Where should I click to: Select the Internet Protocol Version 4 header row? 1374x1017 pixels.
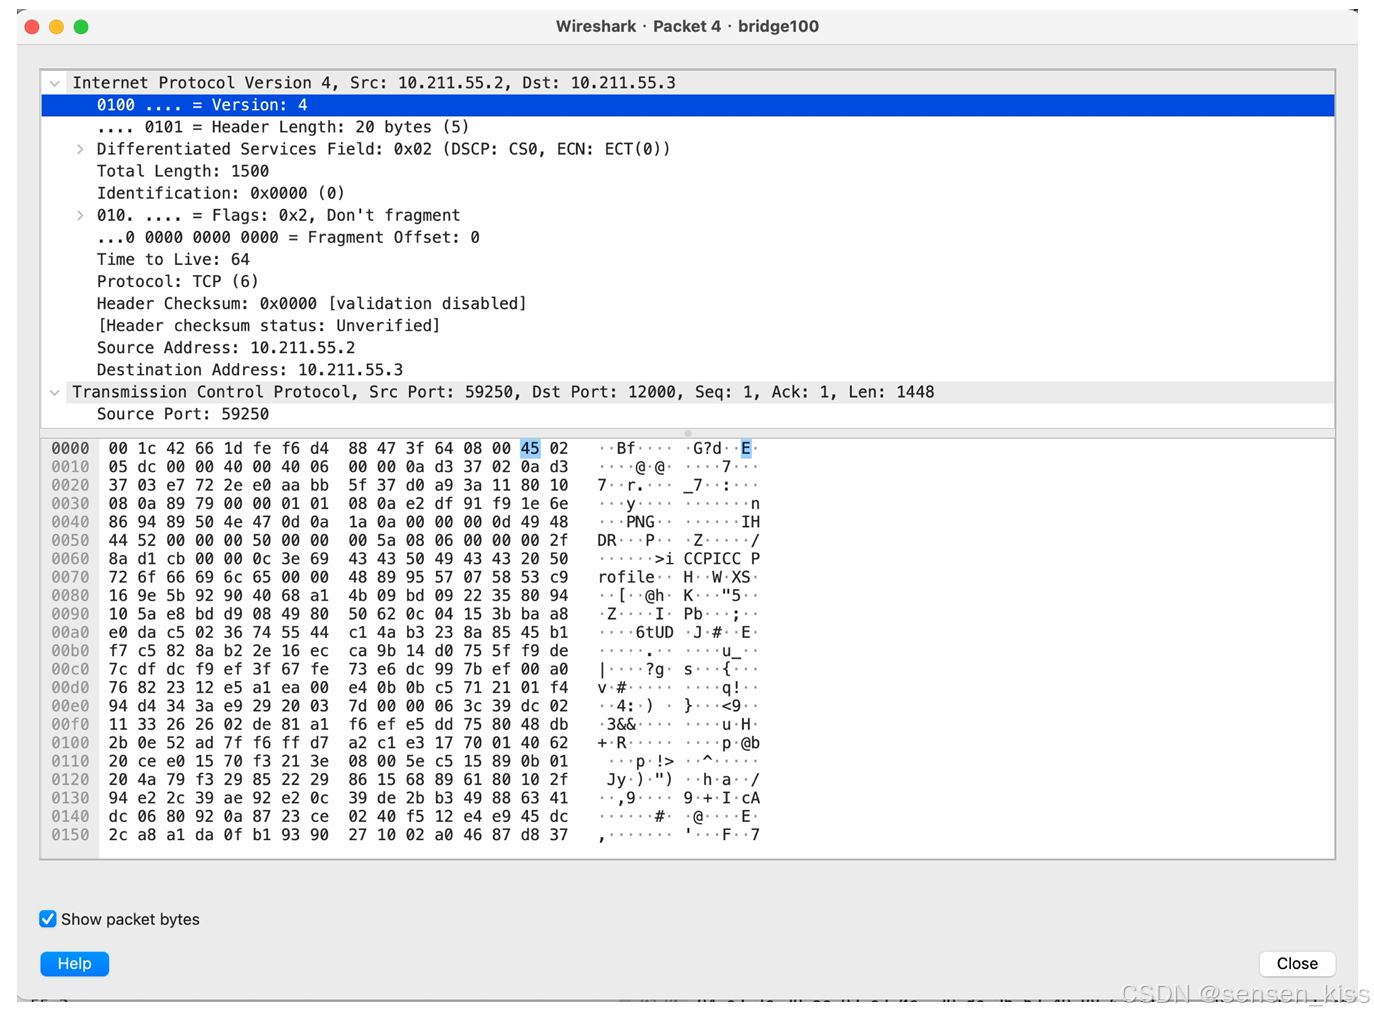pos(688,83)
